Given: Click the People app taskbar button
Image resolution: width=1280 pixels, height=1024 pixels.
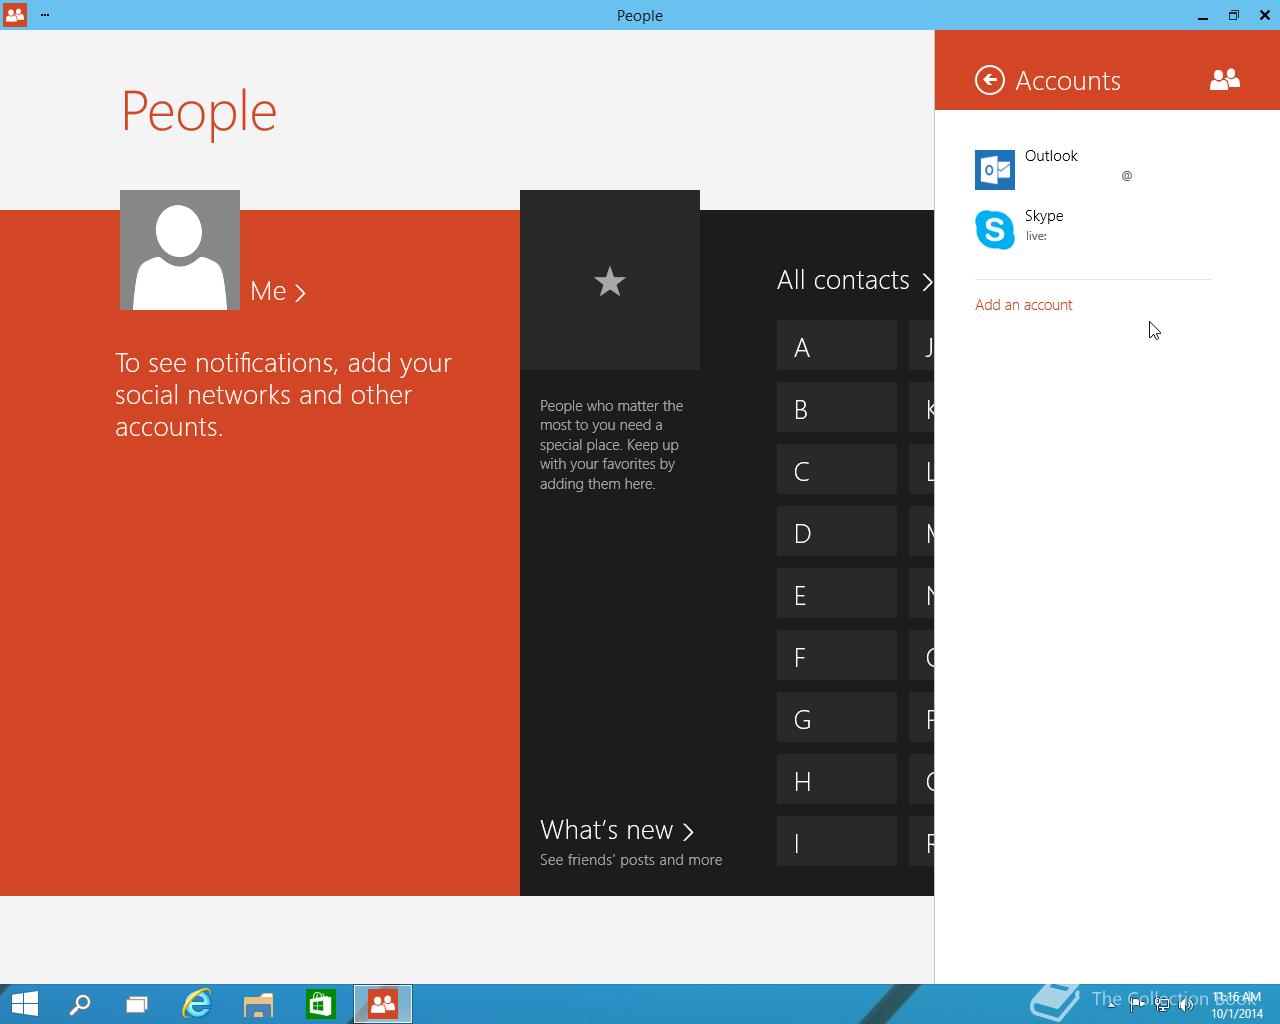Looking at the screenshot, I should (382, 1004).
